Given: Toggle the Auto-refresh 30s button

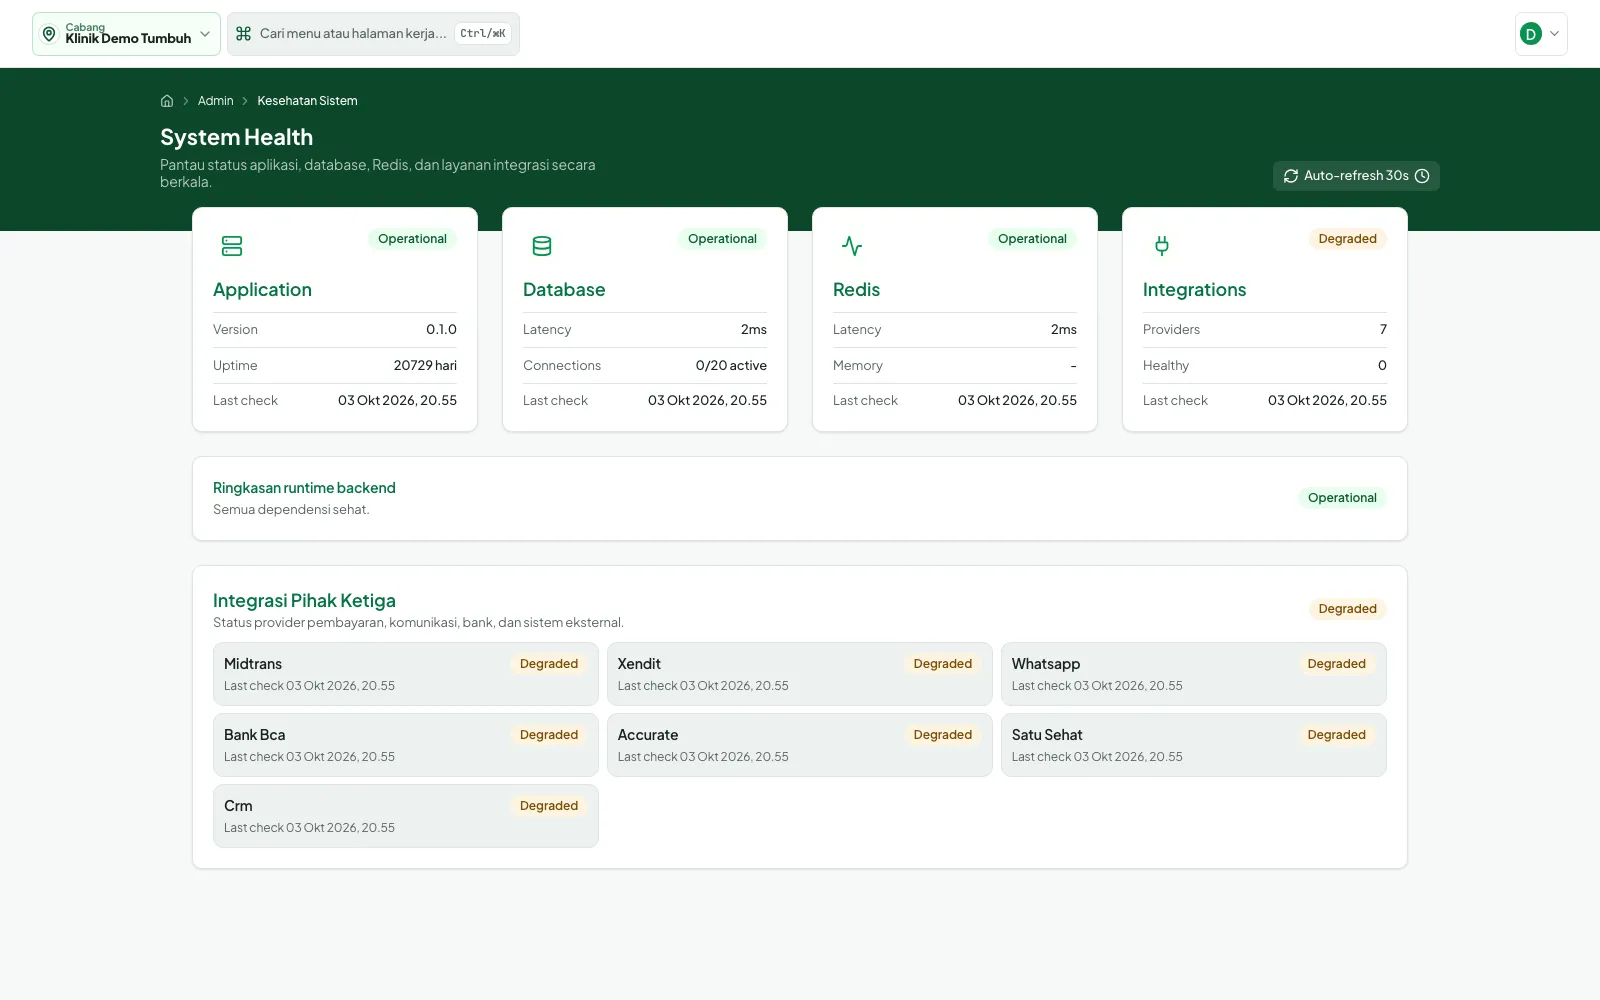Looking at the screenshot, I should coord(1356,176).
